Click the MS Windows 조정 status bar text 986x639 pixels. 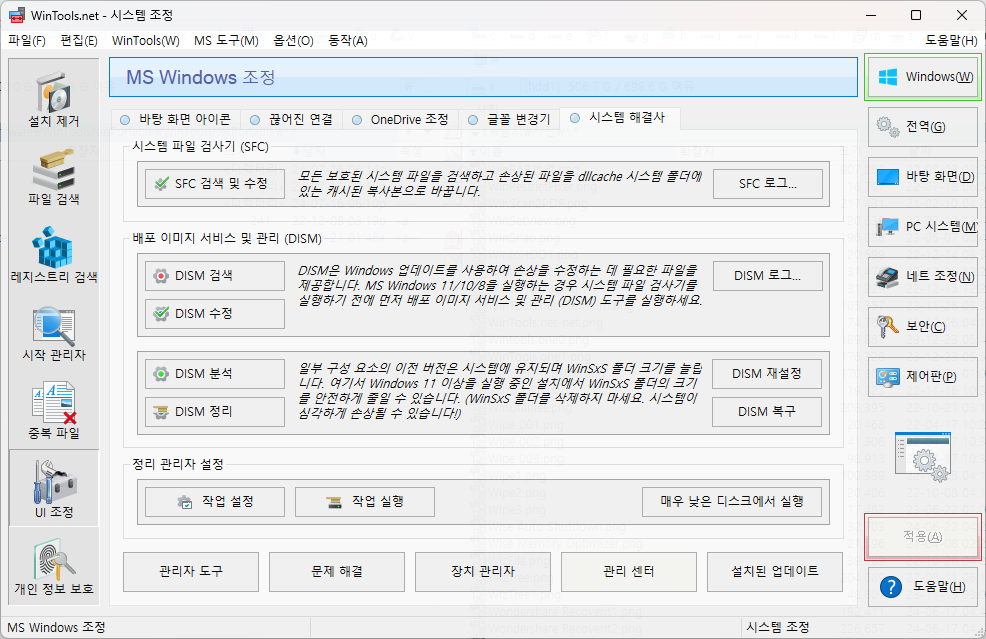(57, 628)
